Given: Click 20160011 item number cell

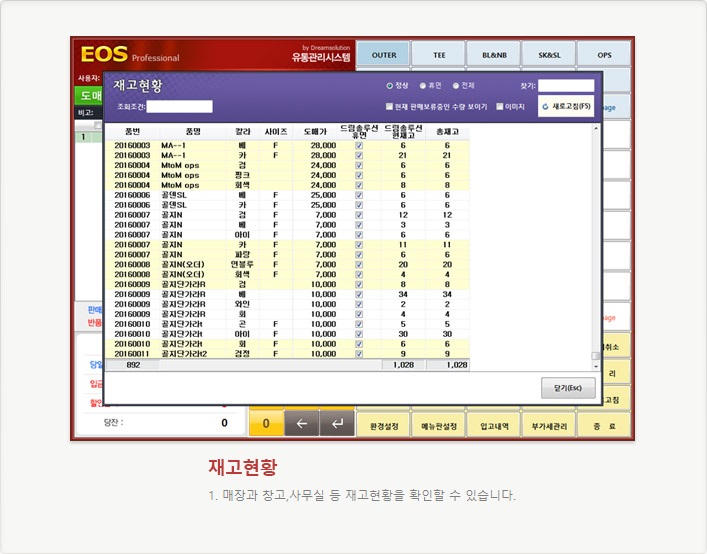Looking at the screenshot, I should click(x=132, y=354).
